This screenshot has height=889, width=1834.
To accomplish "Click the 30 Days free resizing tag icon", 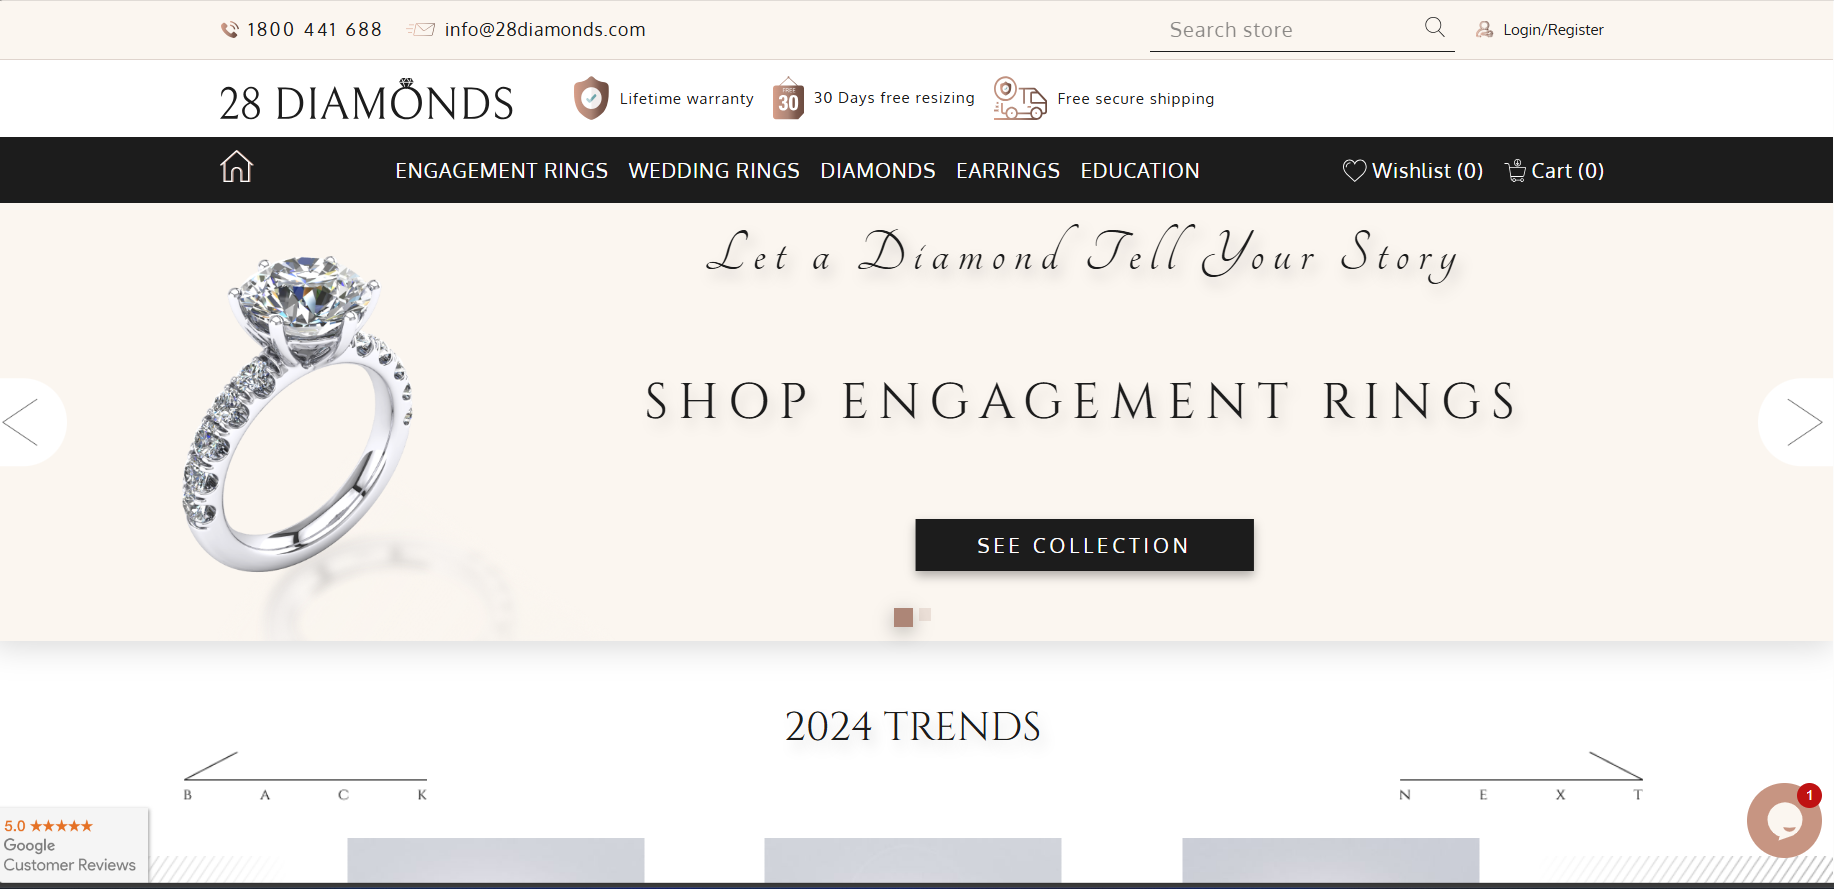I will pyautogui.click(x=788, y=98).
